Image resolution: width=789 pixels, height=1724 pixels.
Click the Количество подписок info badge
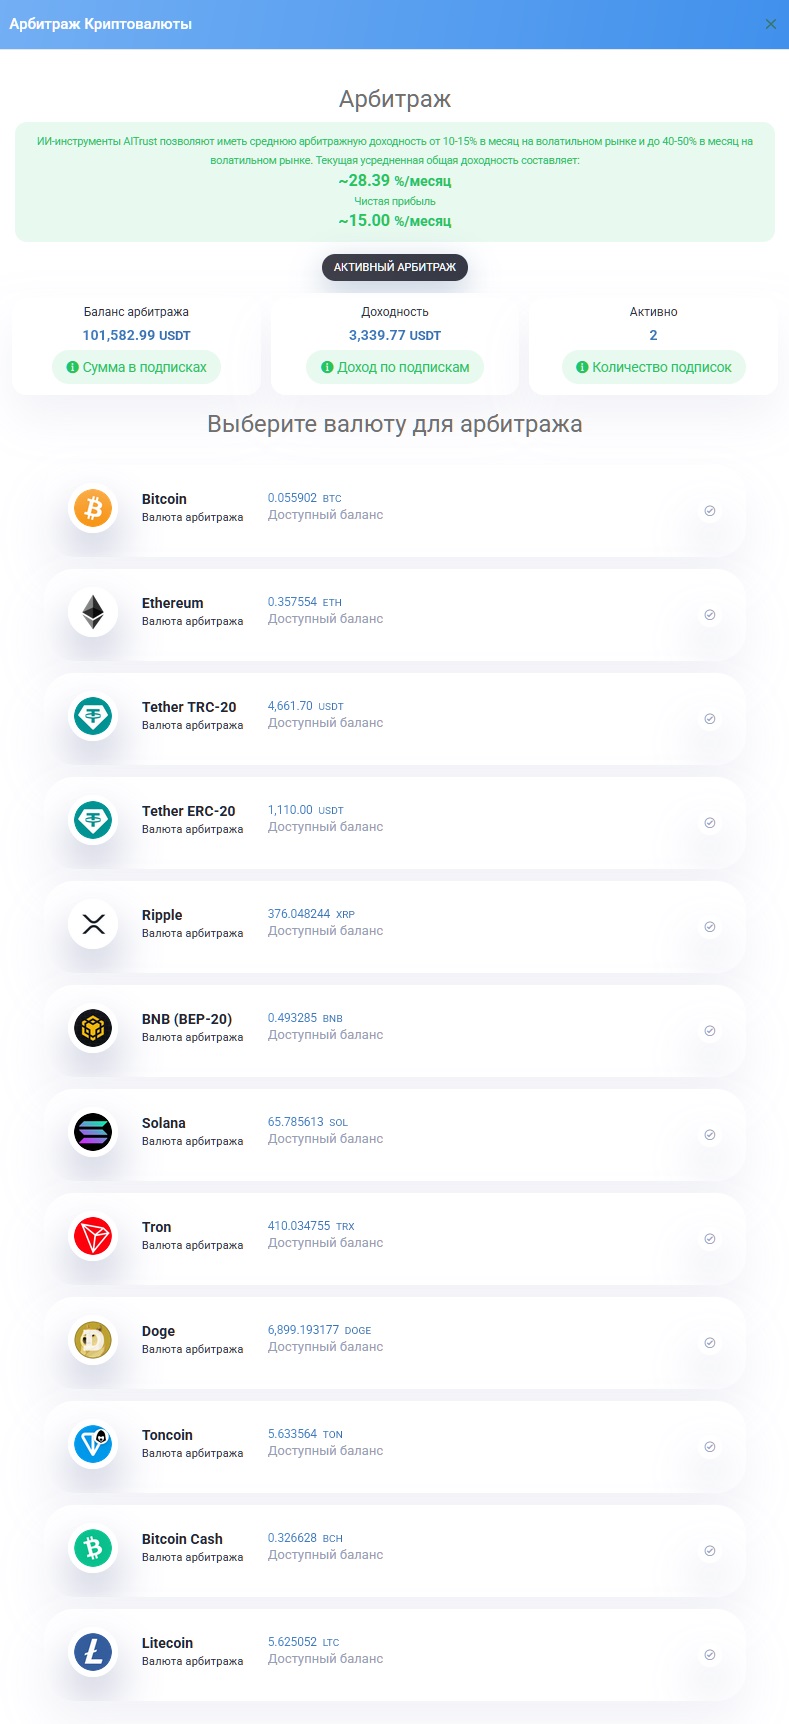[654, 367]
